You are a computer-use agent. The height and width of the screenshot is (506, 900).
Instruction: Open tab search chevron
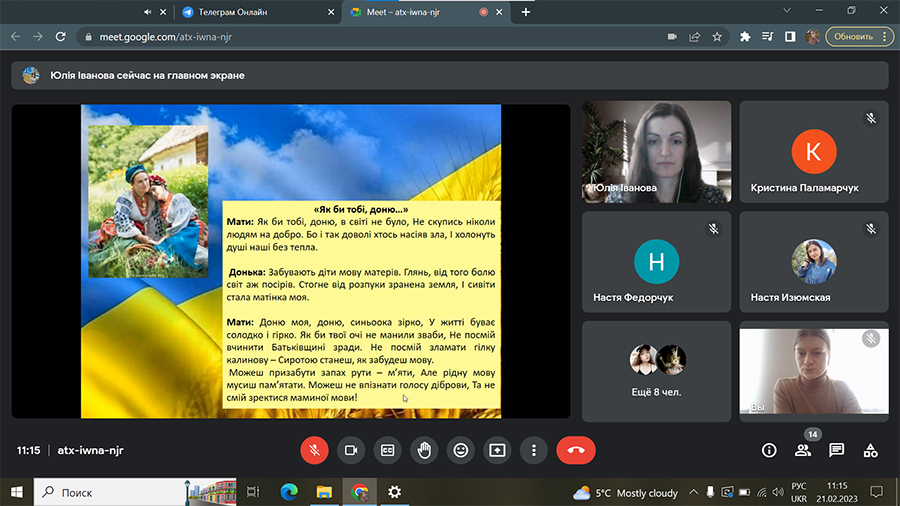pyautogui.click(x=787, y=10)
